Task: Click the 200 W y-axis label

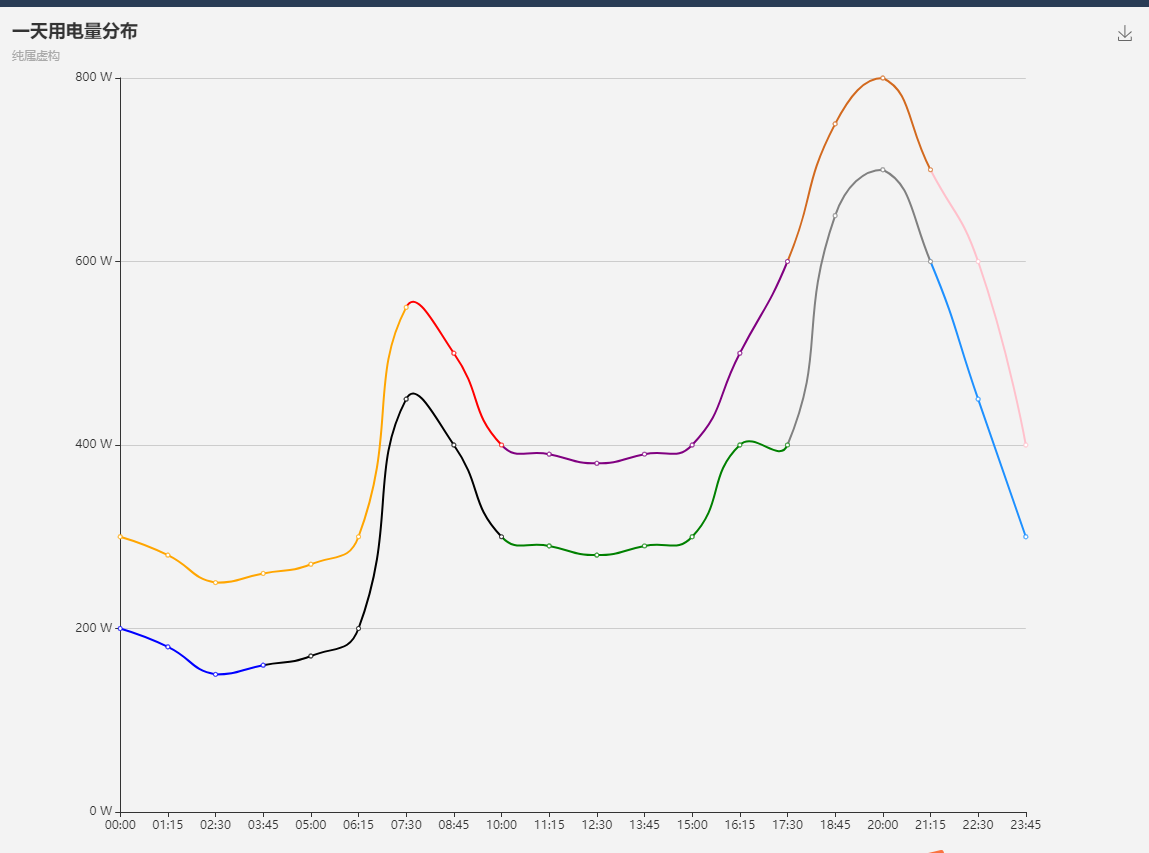Action: (94, 628)
